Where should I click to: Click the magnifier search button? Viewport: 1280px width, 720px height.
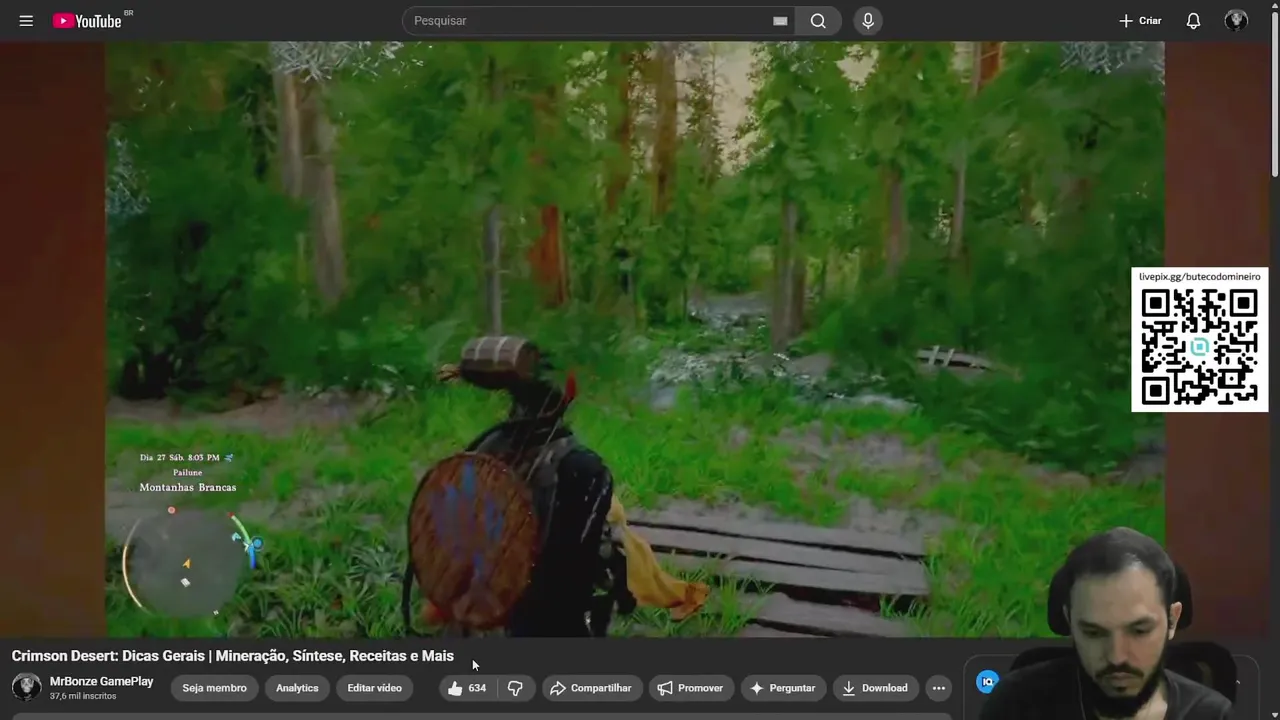coord(818,21)
